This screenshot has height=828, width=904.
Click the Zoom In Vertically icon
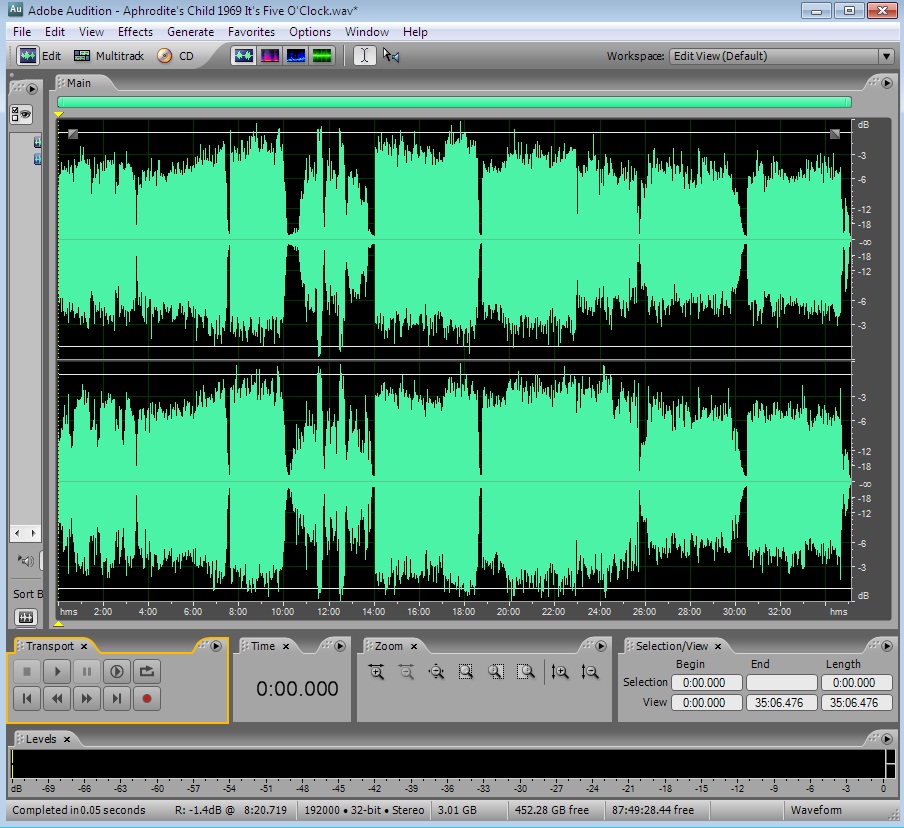click(x=560, y=673)
